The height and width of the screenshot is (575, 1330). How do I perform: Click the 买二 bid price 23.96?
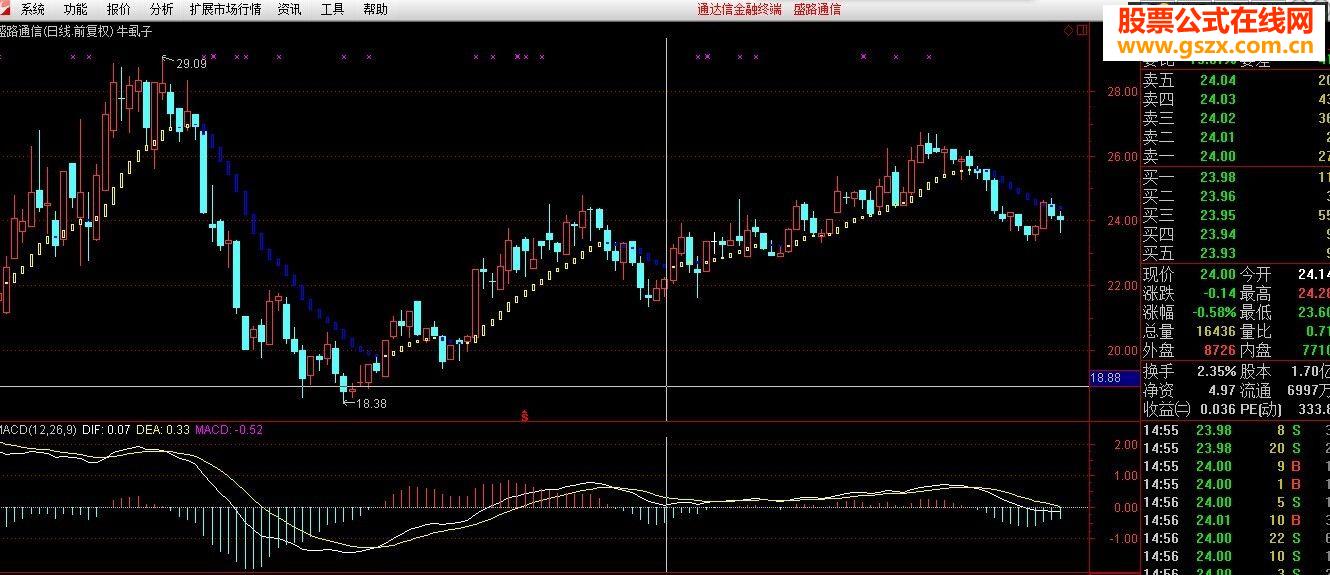point(1218,196)
